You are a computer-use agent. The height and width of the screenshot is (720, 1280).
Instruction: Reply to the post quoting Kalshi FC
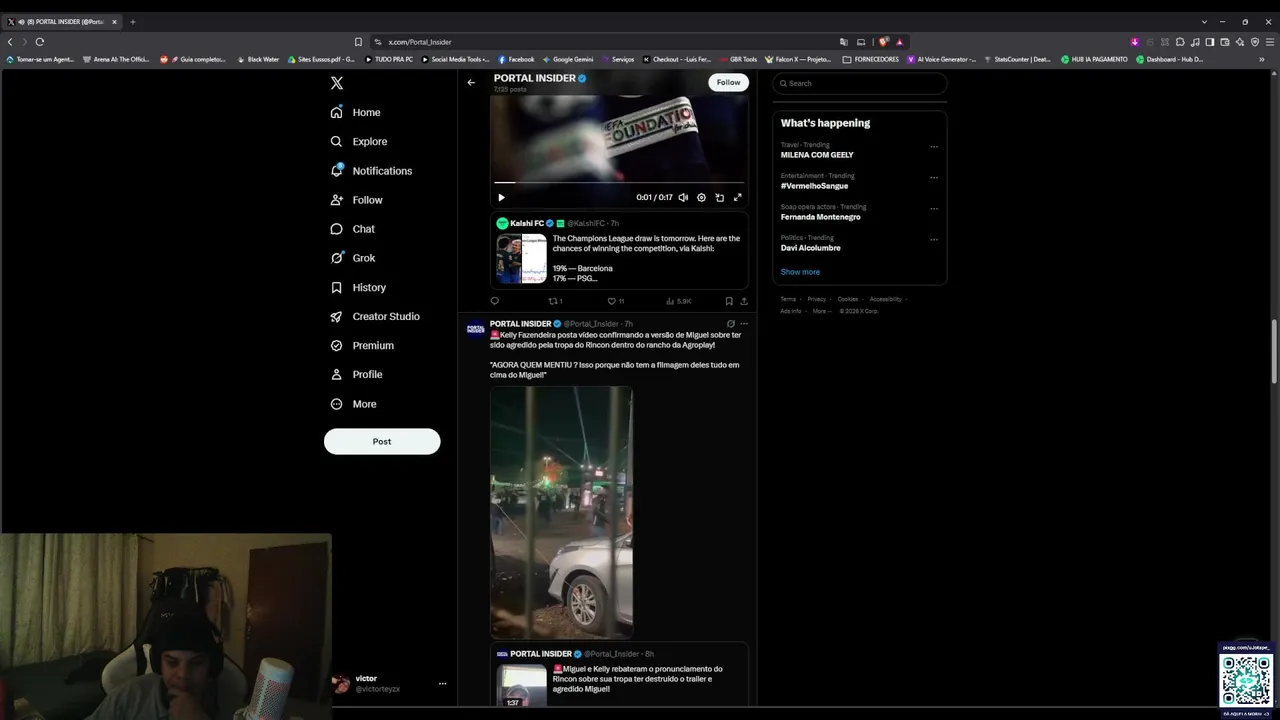pos(494,301)
